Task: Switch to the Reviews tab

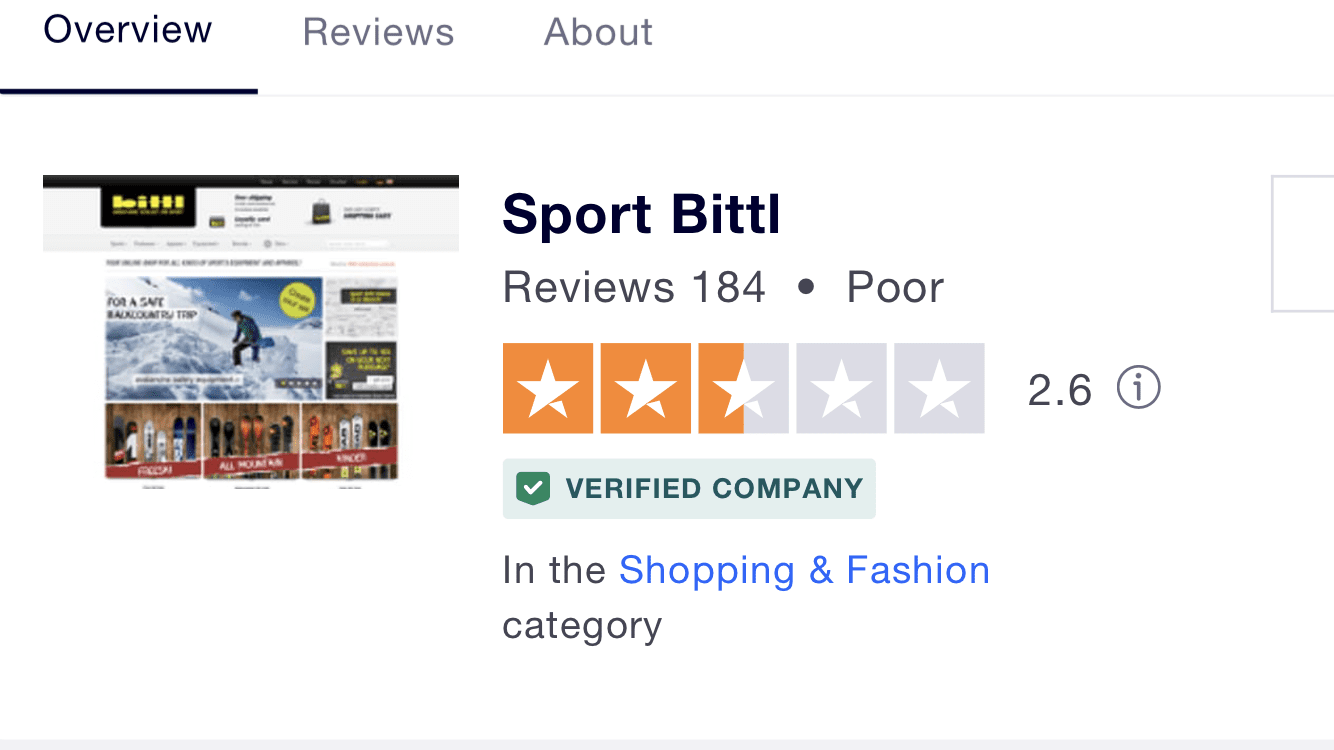Action: coord(378,32)
